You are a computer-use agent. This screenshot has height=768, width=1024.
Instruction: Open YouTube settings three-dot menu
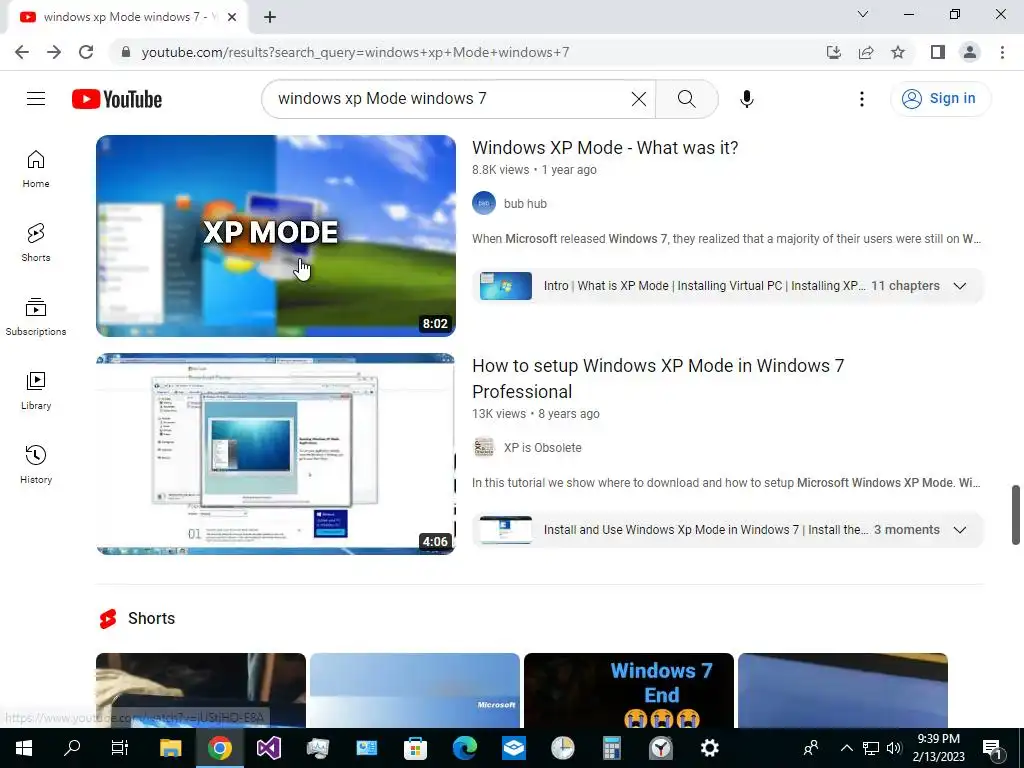861,99
